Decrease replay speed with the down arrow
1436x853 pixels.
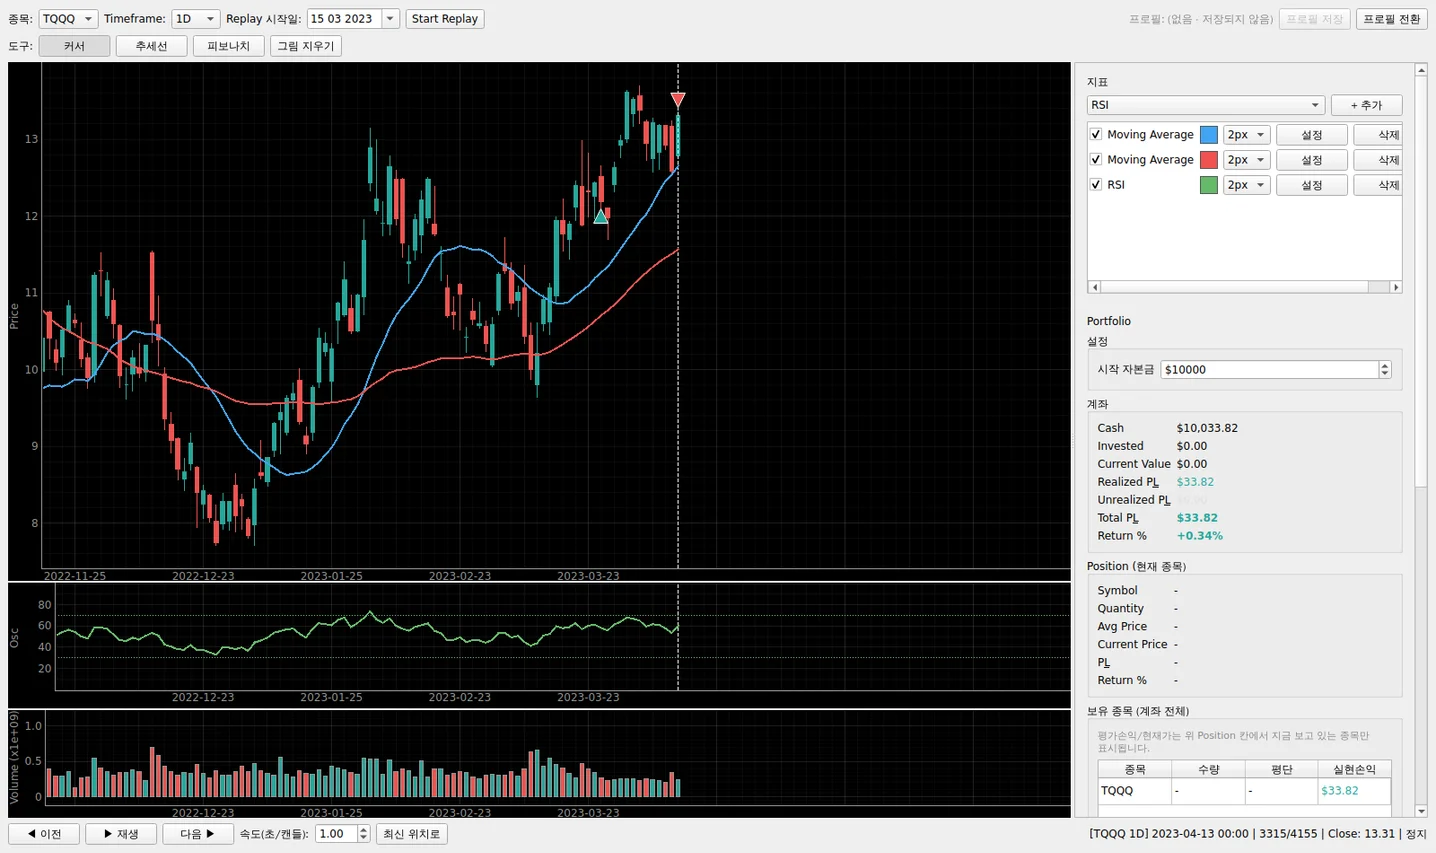pos(363,838)
